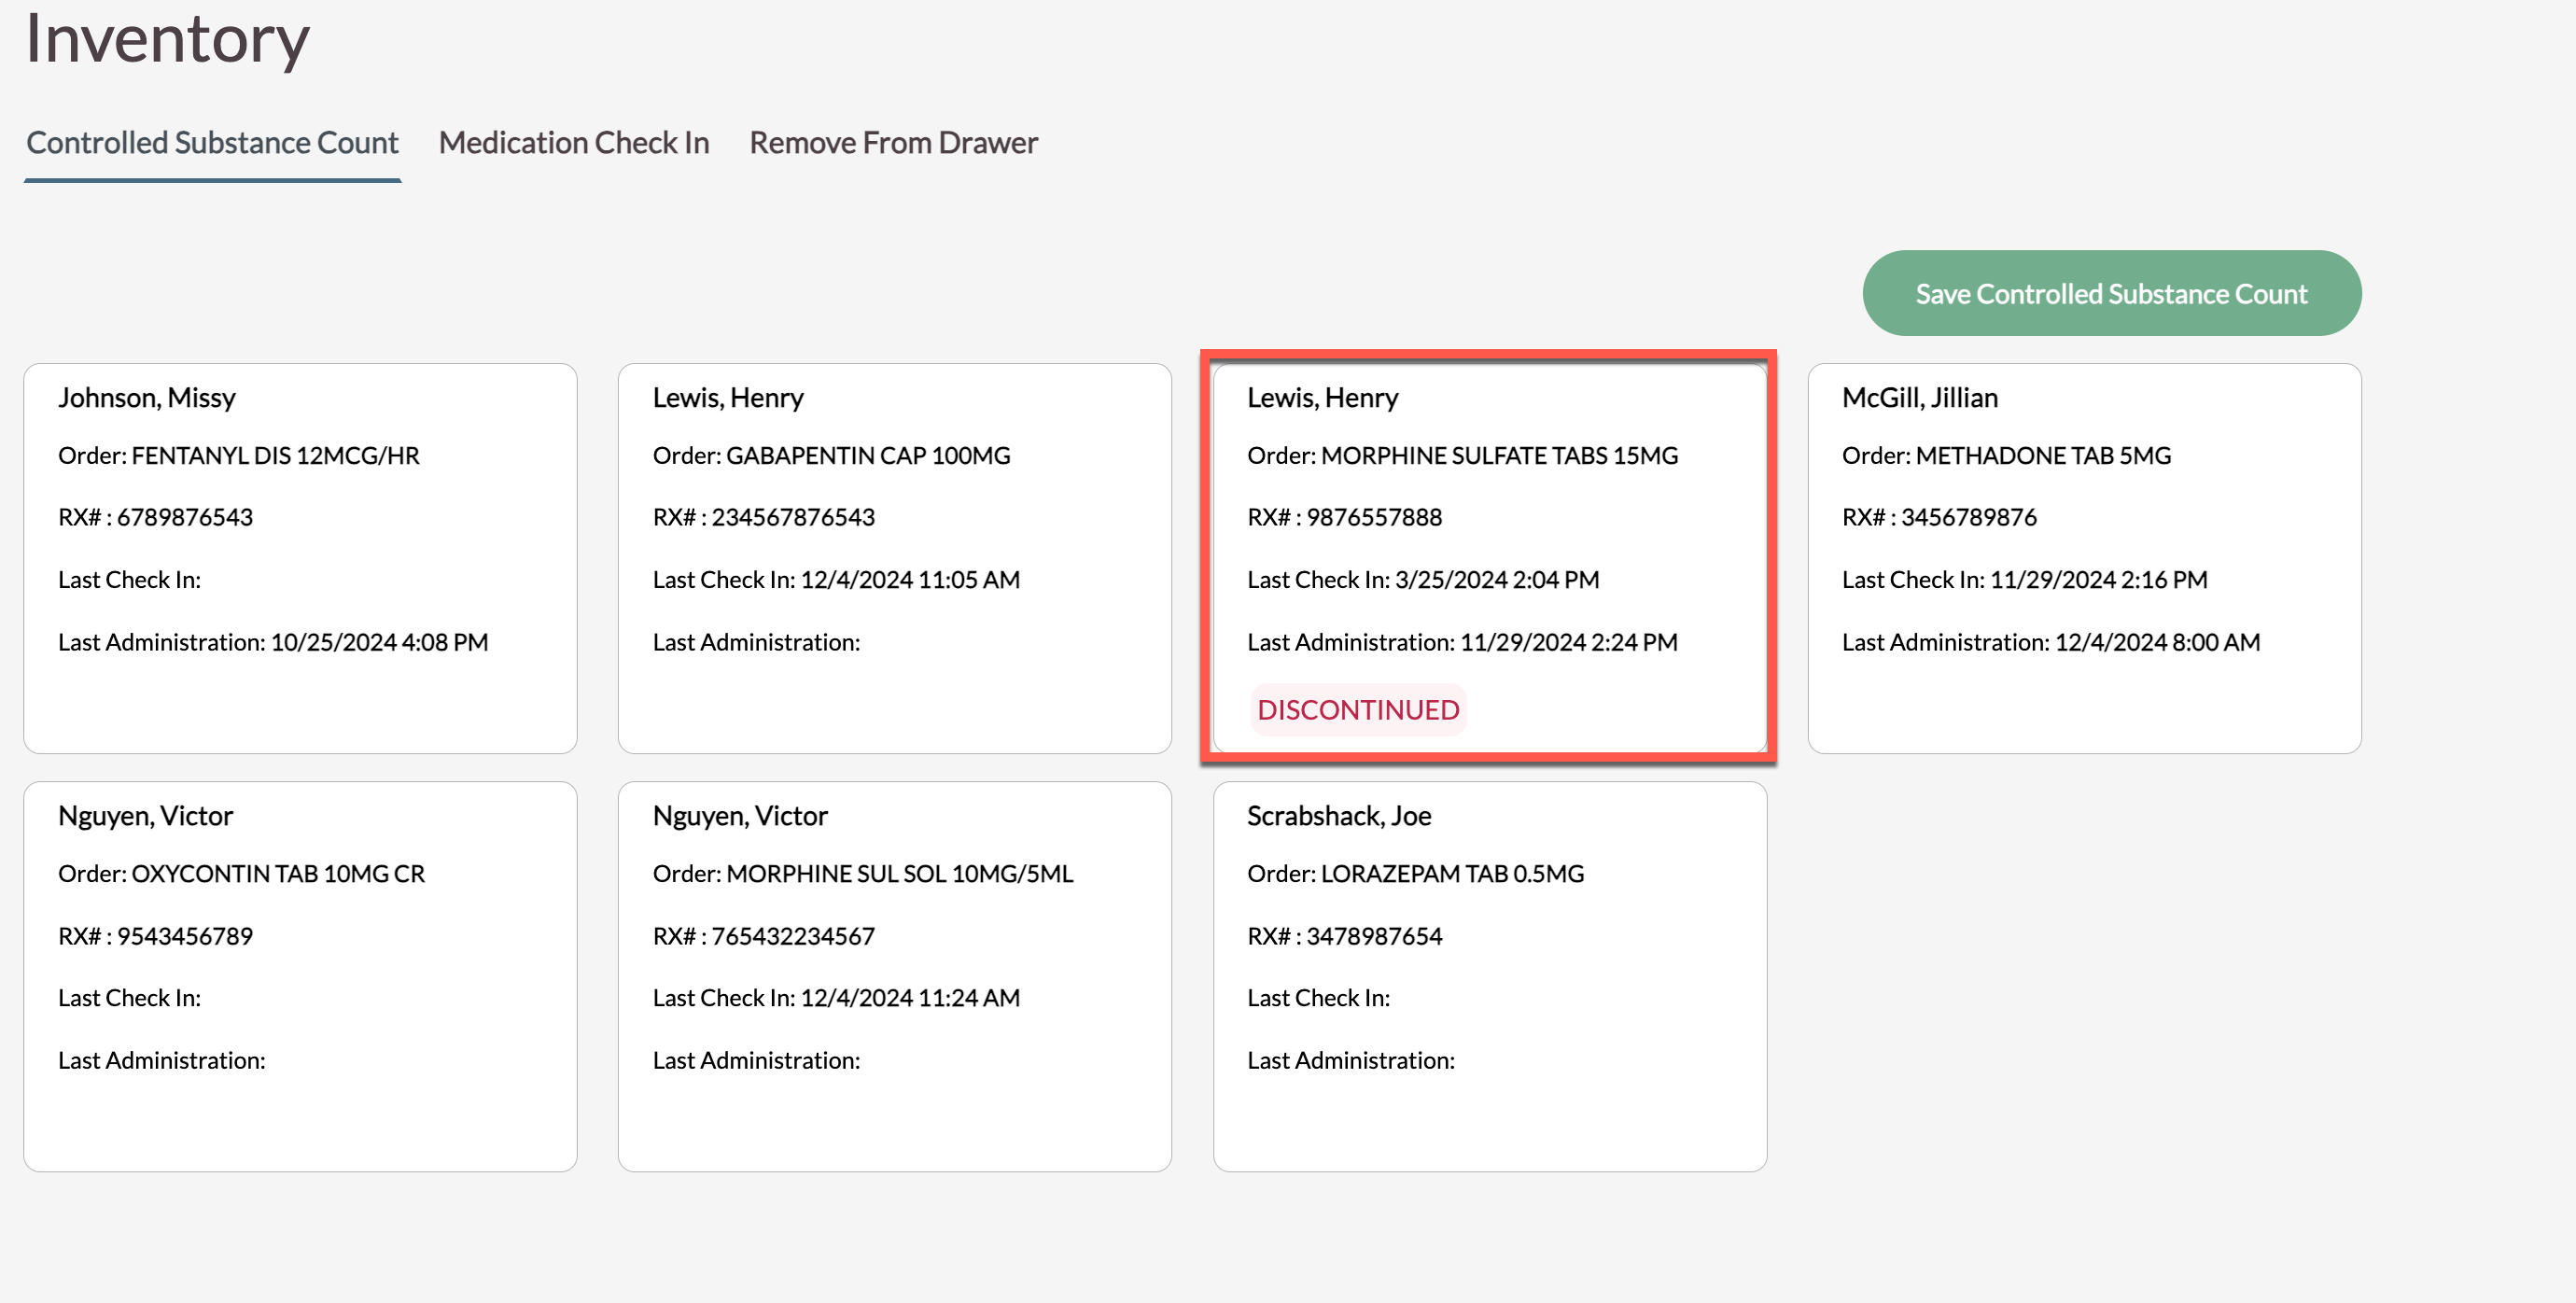2576x1303 pixels.
Task: Switch to the Medication Check In tab
Action: 573,143
